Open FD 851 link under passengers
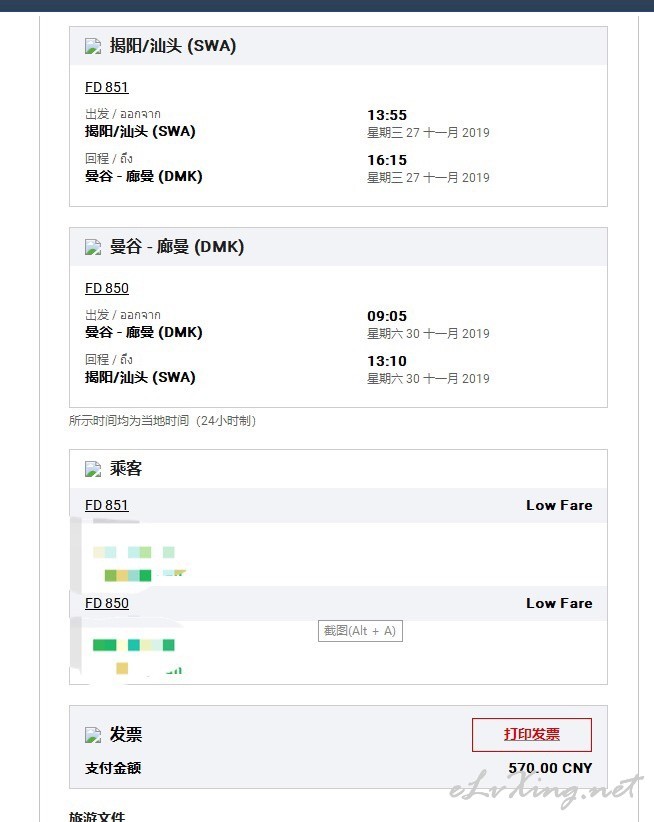 107,505
